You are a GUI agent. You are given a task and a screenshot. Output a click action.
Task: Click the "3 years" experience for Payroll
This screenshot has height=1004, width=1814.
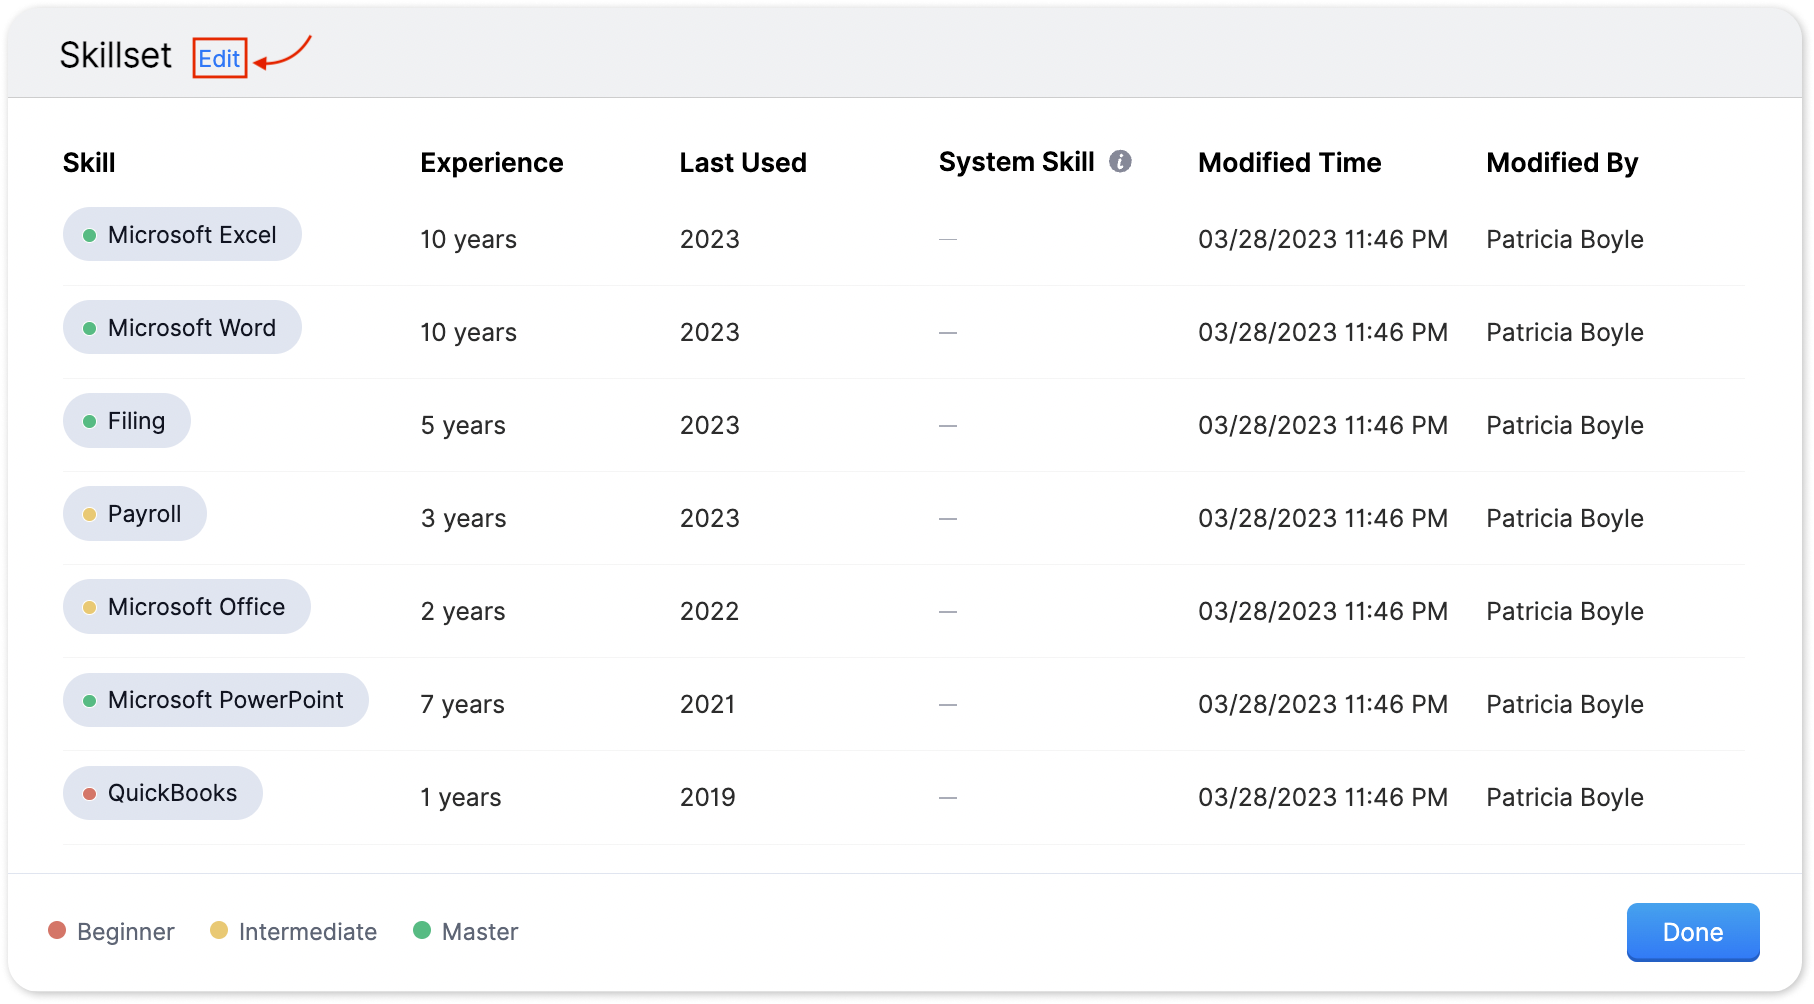(463, 519)
